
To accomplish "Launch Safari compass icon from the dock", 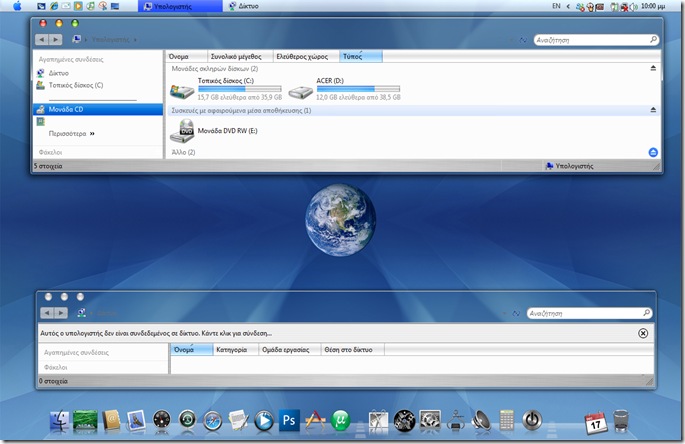I will pos(213,421).
